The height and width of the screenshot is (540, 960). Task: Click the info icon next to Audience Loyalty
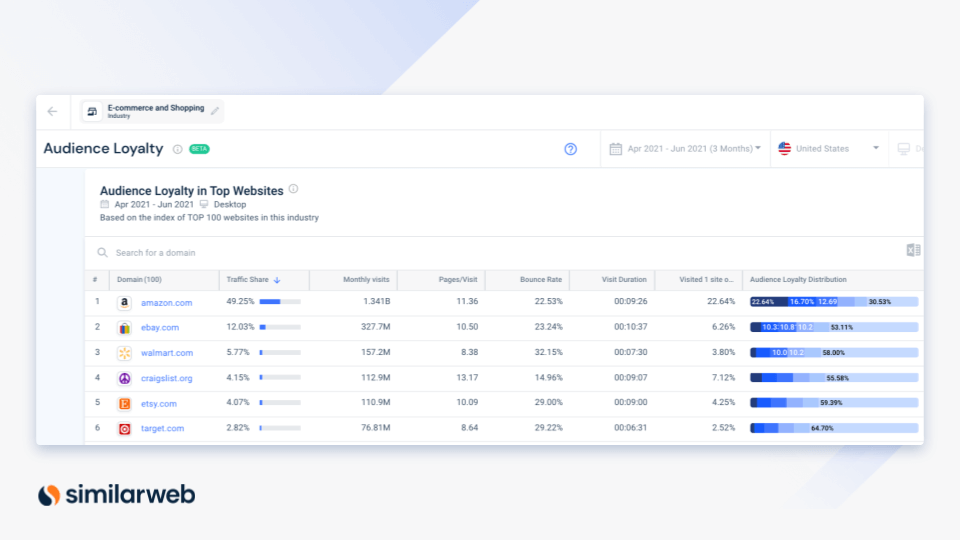(177, 149)
